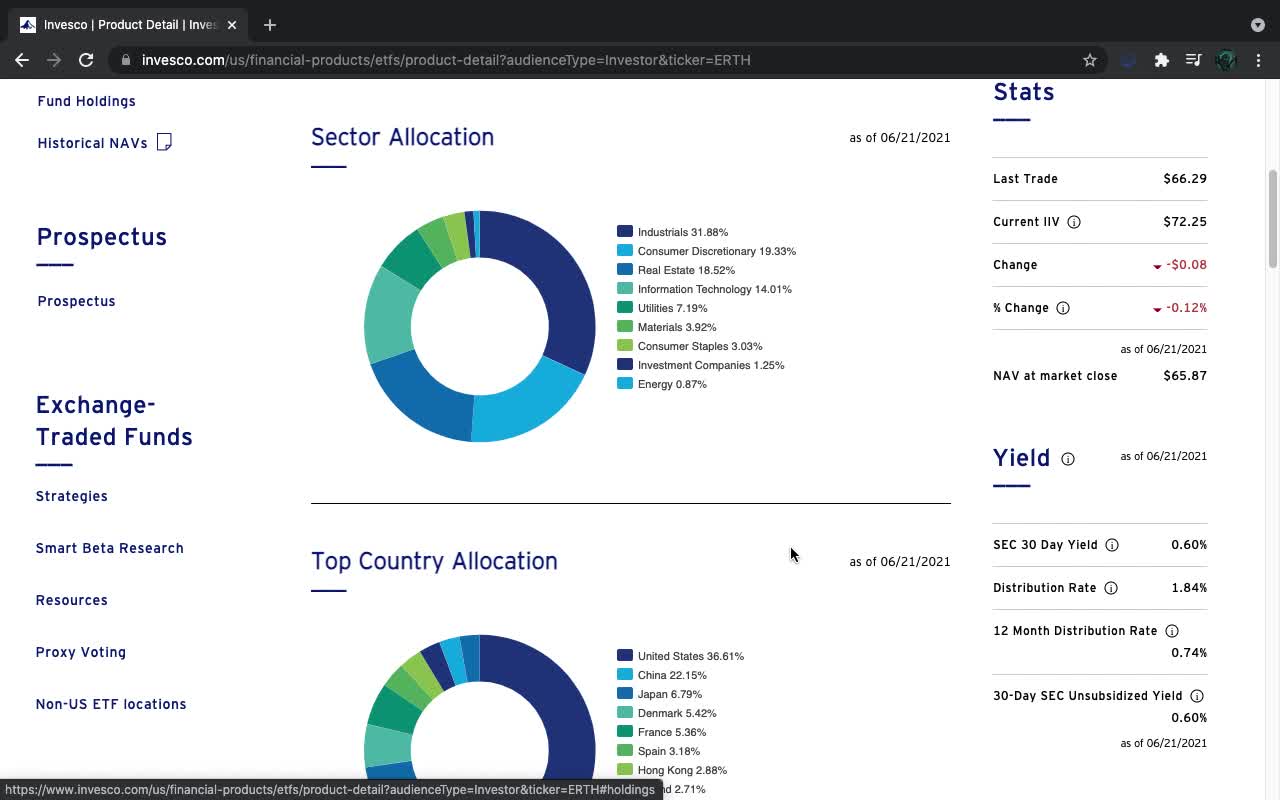Click the lock icon in address bar
This screenshot has width=1280, height=800.
pos(126,60)
